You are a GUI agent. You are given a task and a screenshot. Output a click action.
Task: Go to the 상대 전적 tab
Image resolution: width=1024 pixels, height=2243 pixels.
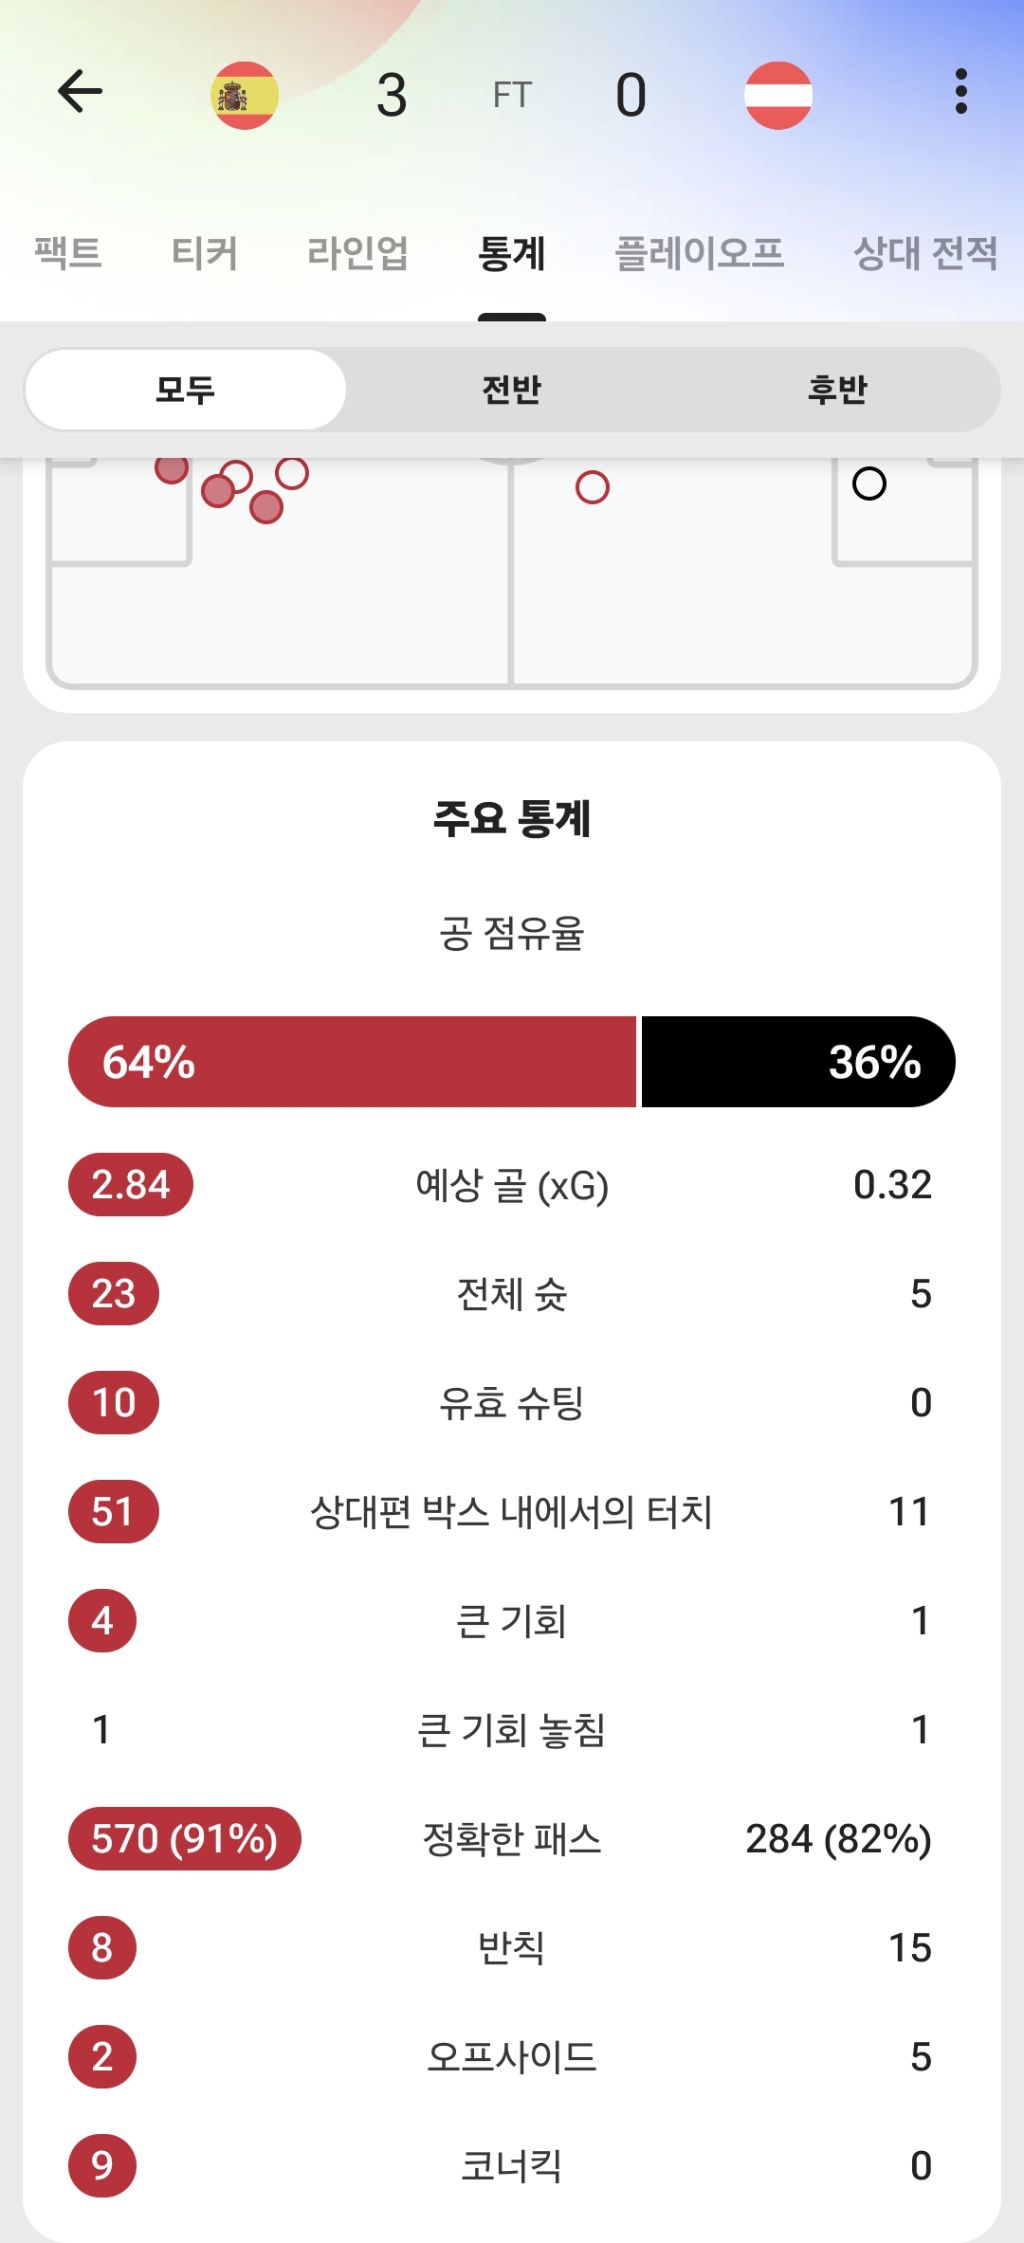[x=925, y=252]
